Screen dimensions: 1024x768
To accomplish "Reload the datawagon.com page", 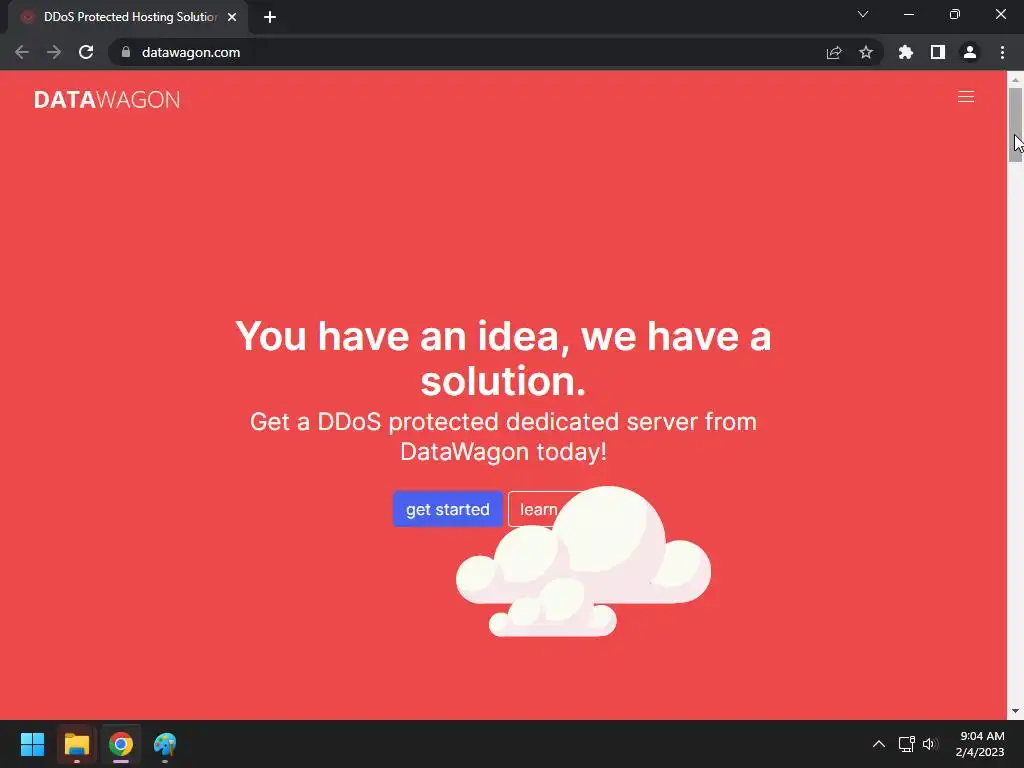I will coord(86,52).
